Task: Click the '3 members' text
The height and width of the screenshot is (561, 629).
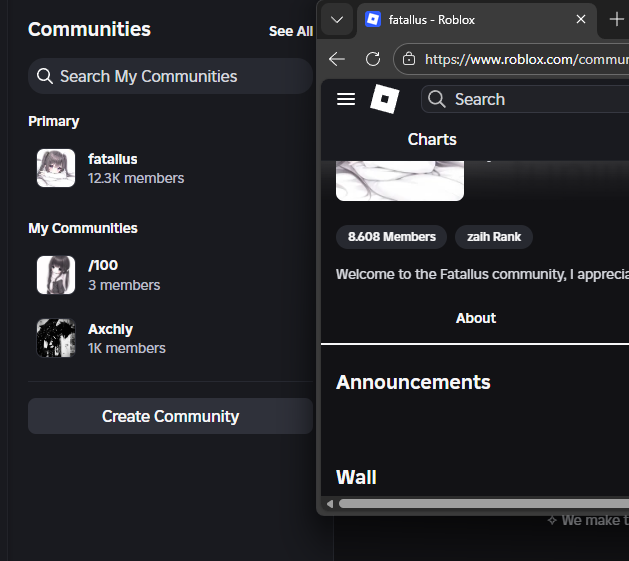Action: (x=124, y=285)
